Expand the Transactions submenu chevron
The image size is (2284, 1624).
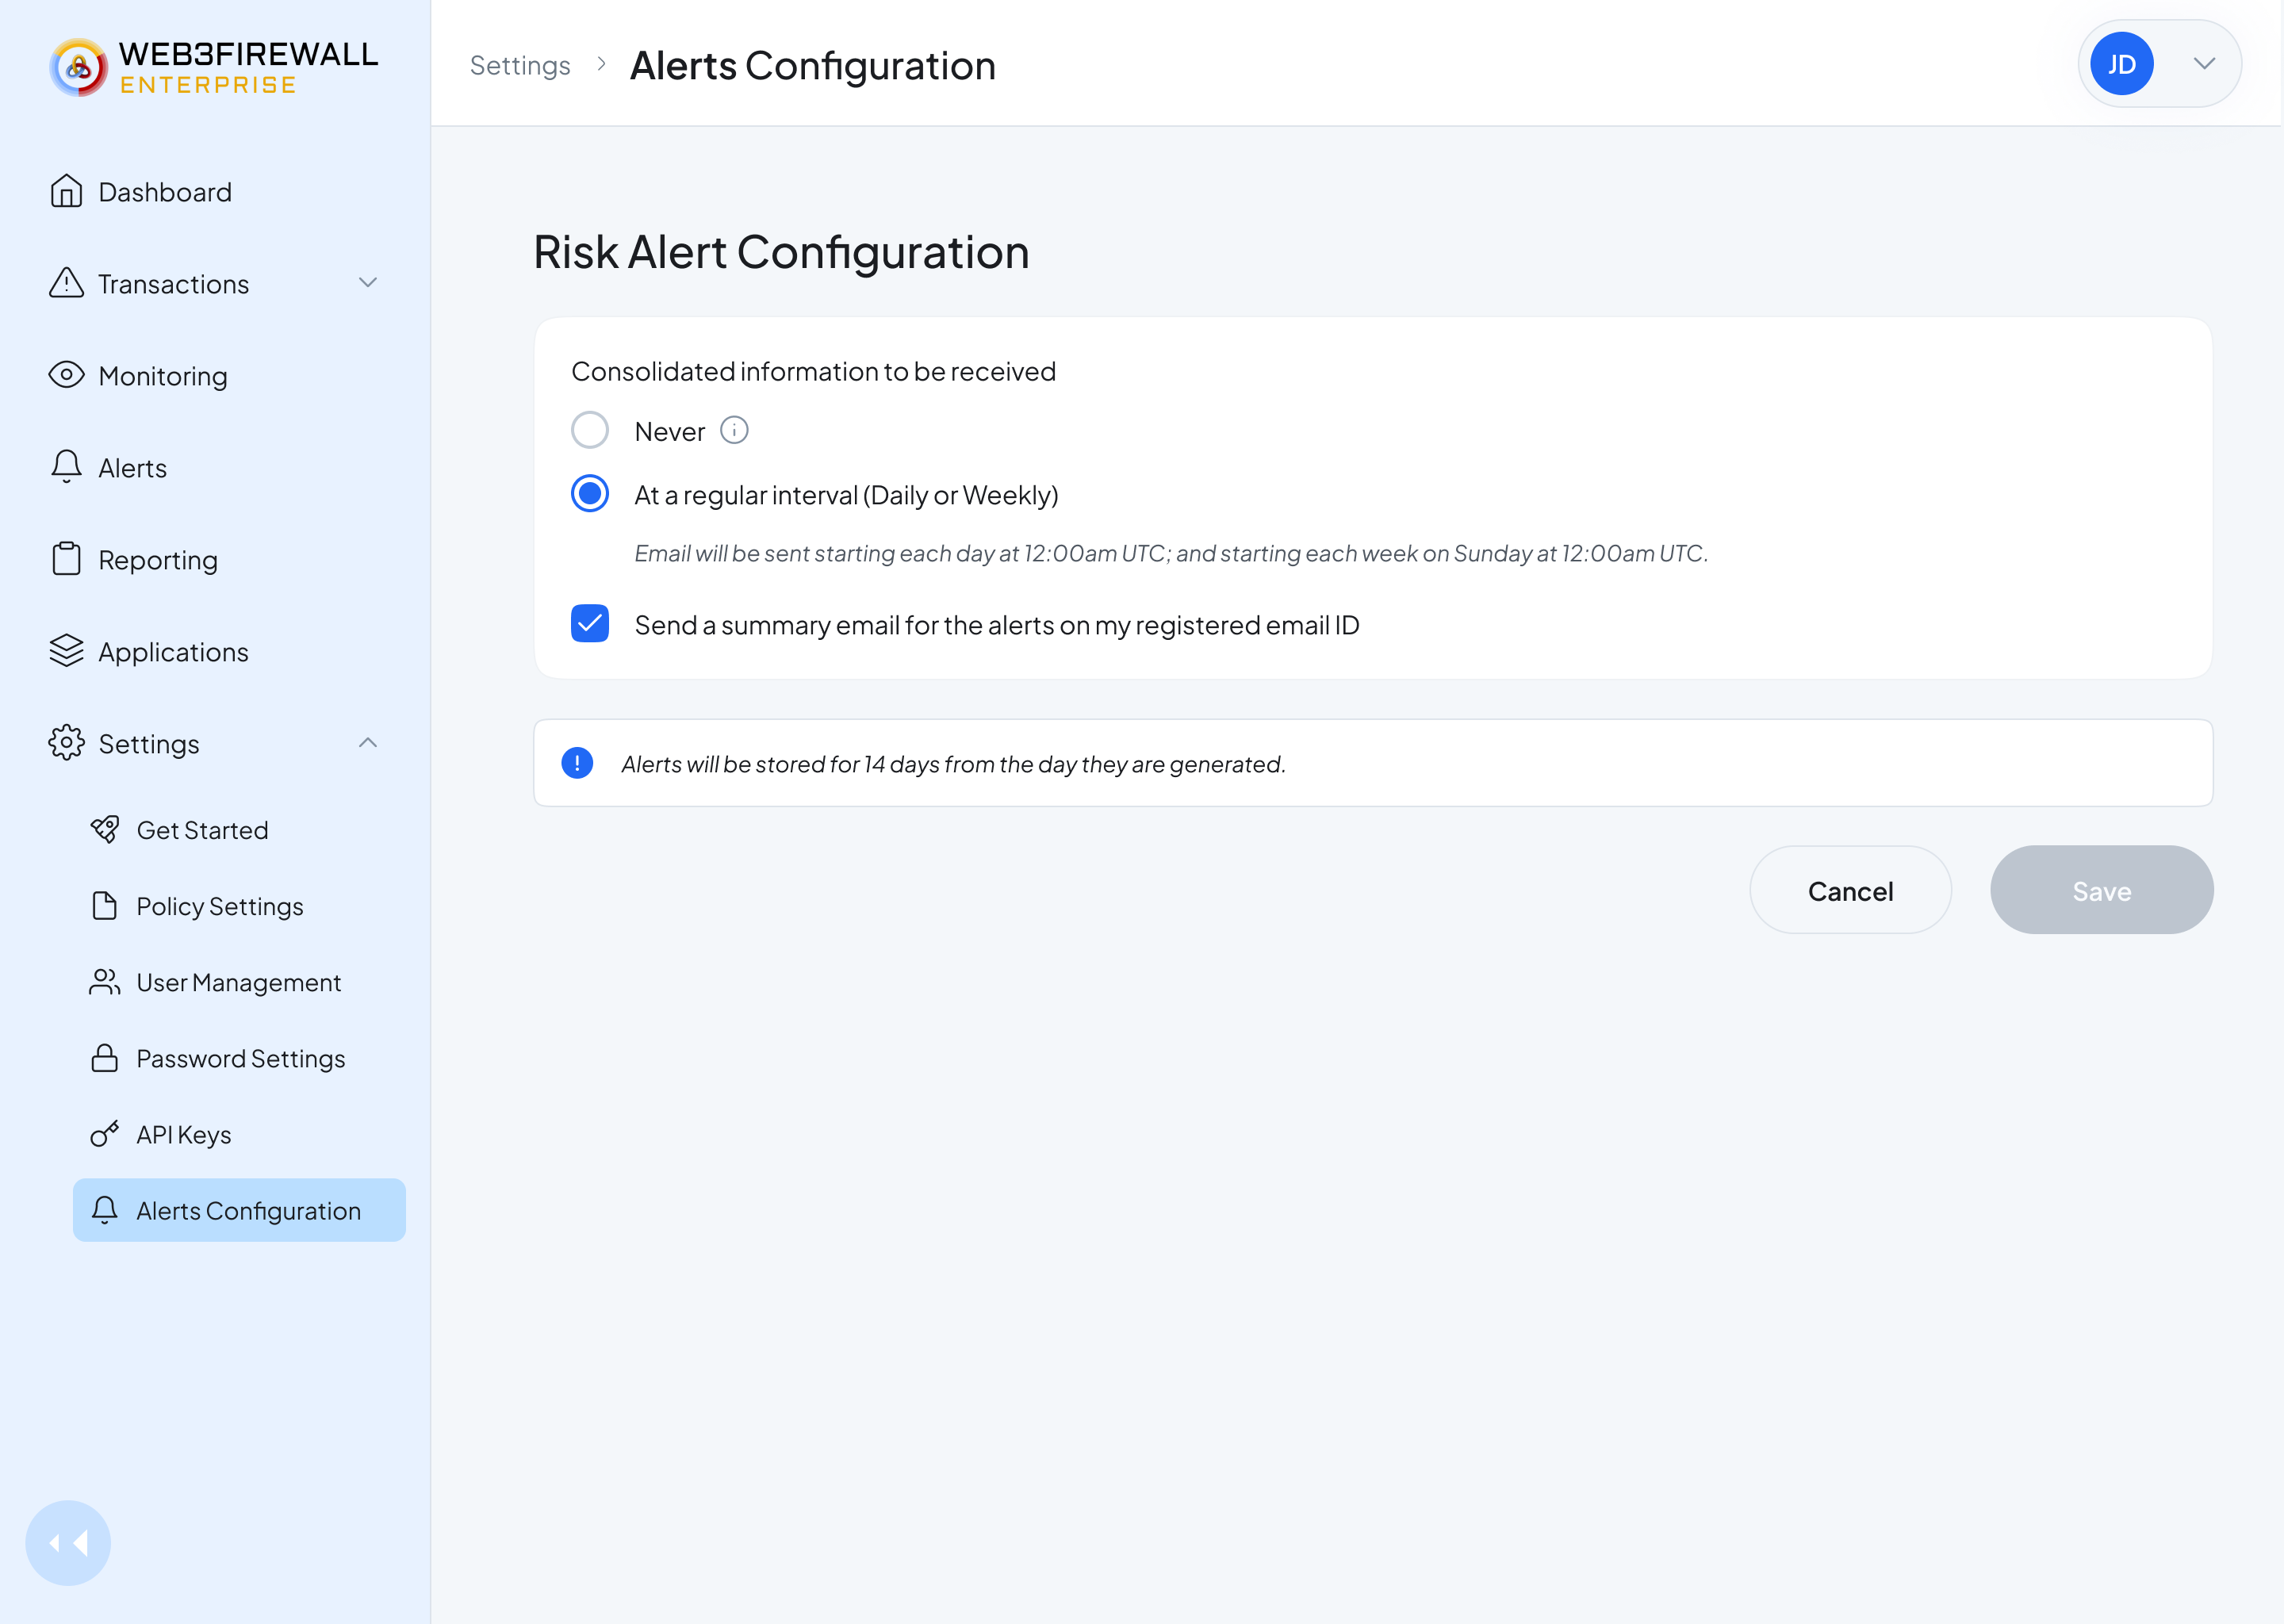pyautogui.click(x=368, y=283)
